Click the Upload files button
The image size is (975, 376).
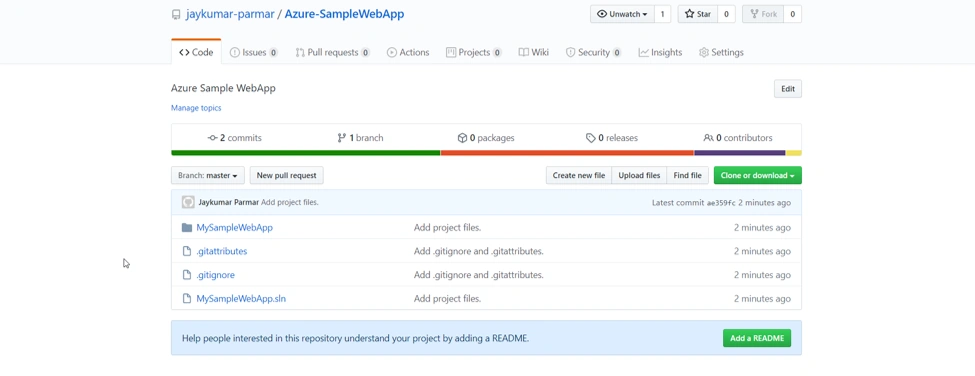click(x=639, y=175)
